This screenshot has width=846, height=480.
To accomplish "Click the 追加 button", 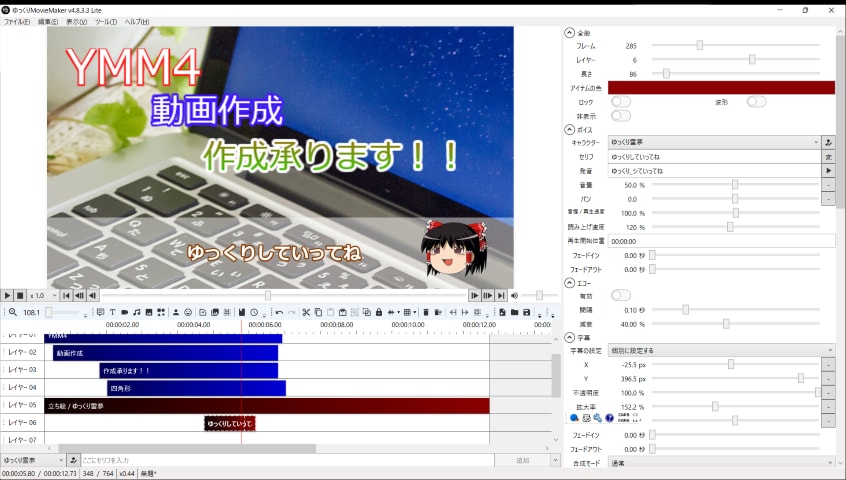I will (523, 460).
